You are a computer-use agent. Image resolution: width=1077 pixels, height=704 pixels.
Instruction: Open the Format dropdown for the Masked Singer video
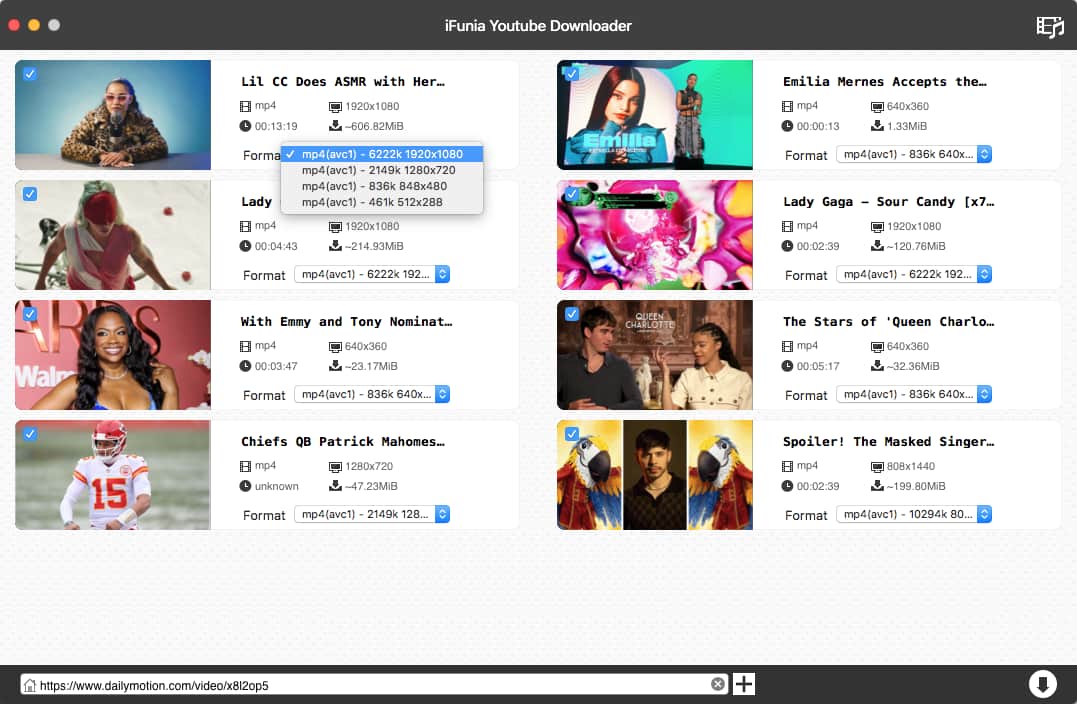pos(914,514)
